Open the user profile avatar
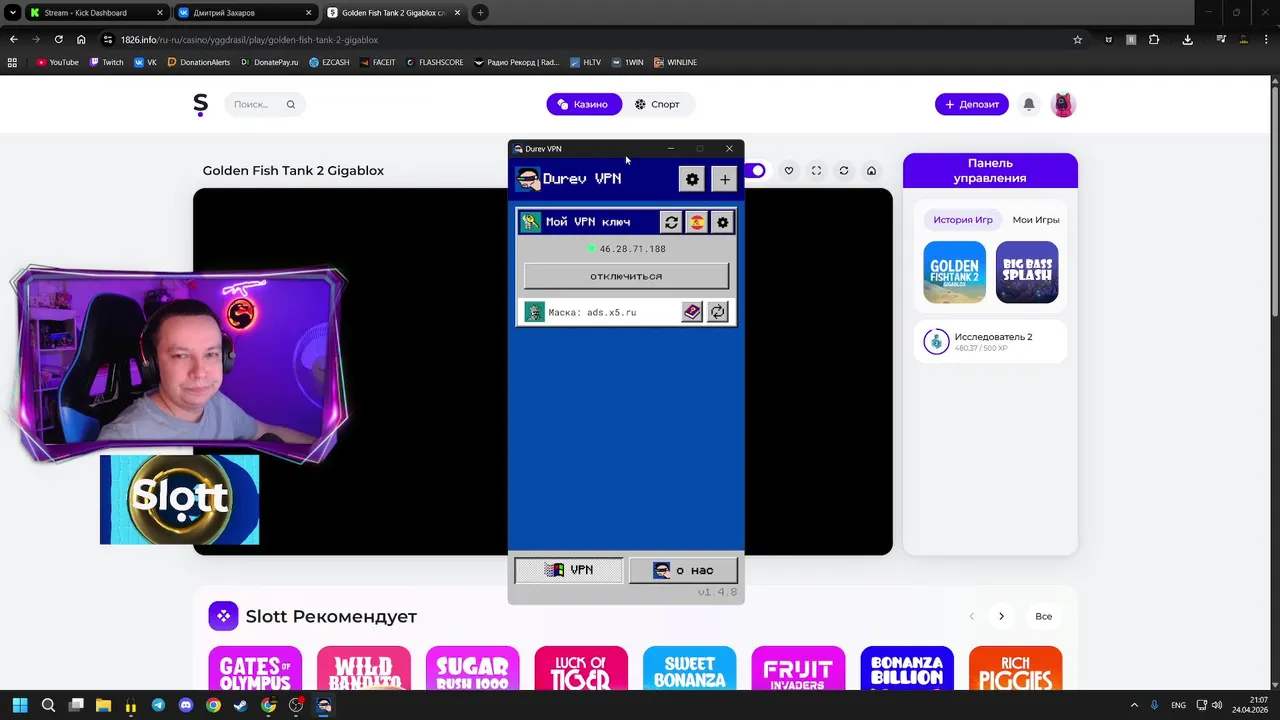Screen dimensions: 1280x720 tap(1063, 104)
